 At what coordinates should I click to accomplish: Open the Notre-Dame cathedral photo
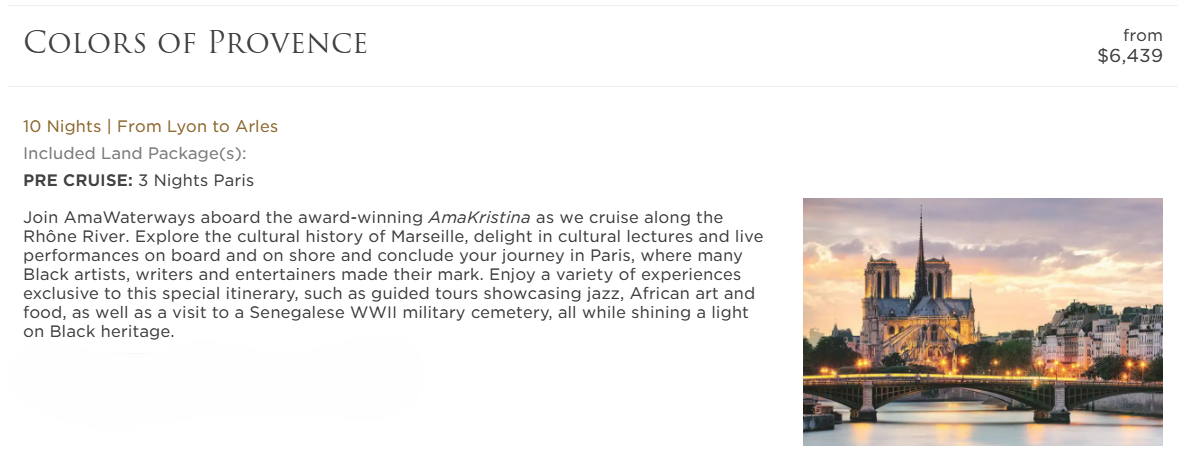(982, 321)
